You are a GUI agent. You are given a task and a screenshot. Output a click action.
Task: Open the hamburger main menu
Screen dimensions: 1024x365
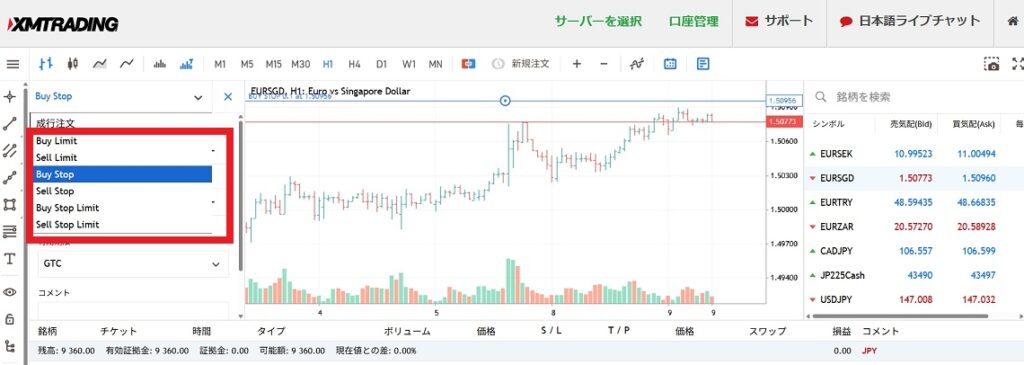click(12, 64)
